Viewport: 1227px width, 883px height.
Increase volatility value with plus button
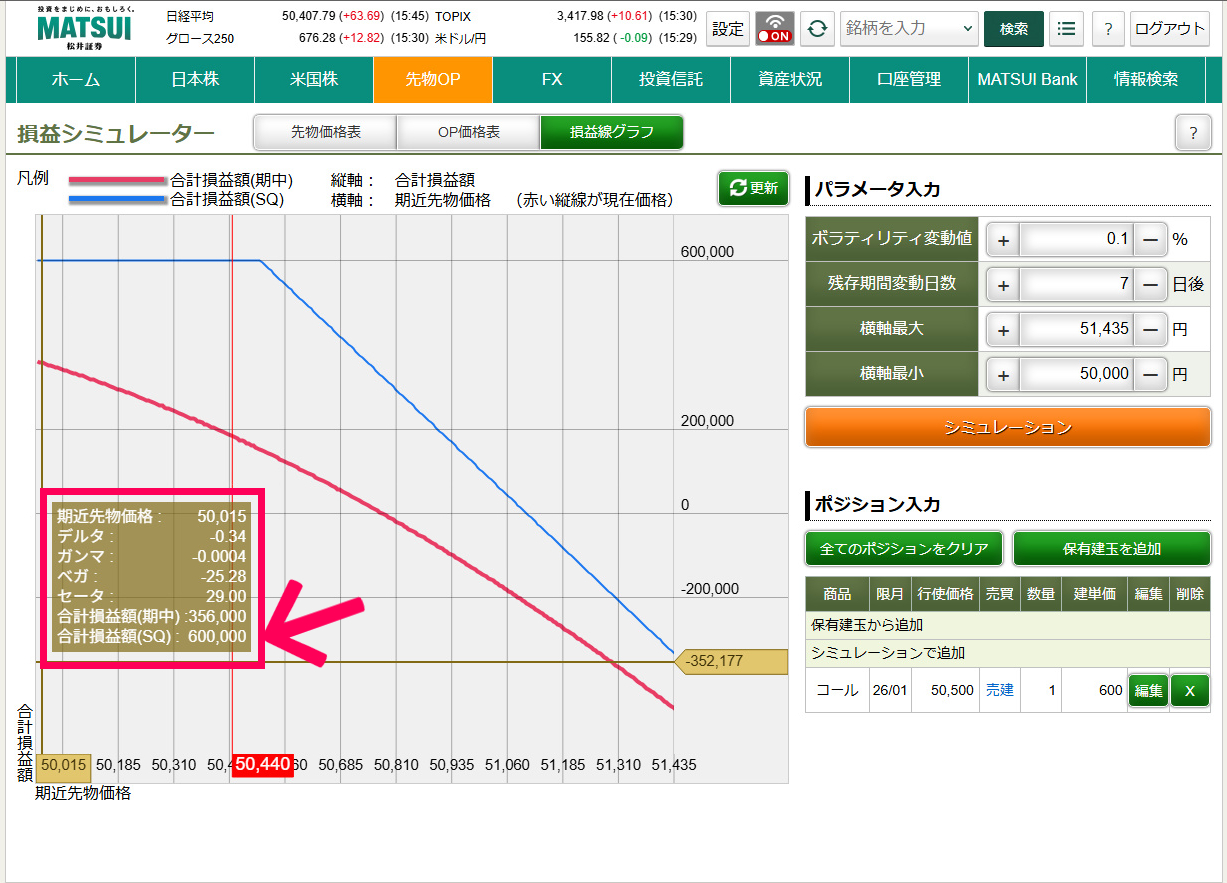(1004, 240)
